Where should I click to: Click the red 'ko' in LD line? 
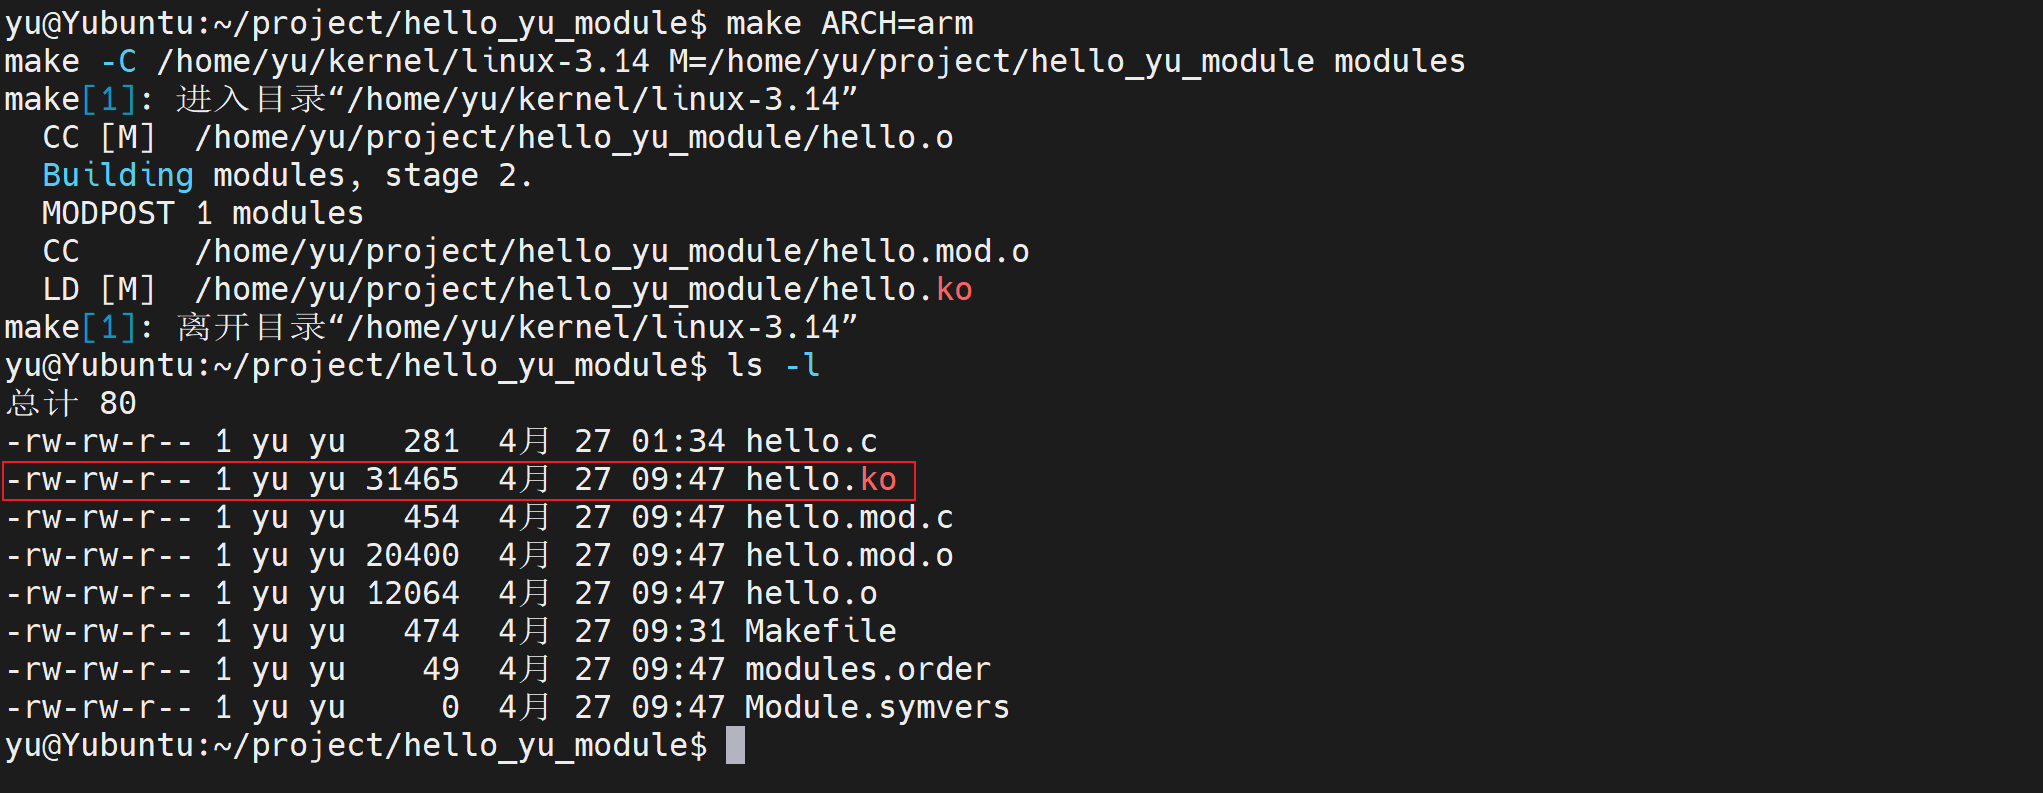pos(954,290)
